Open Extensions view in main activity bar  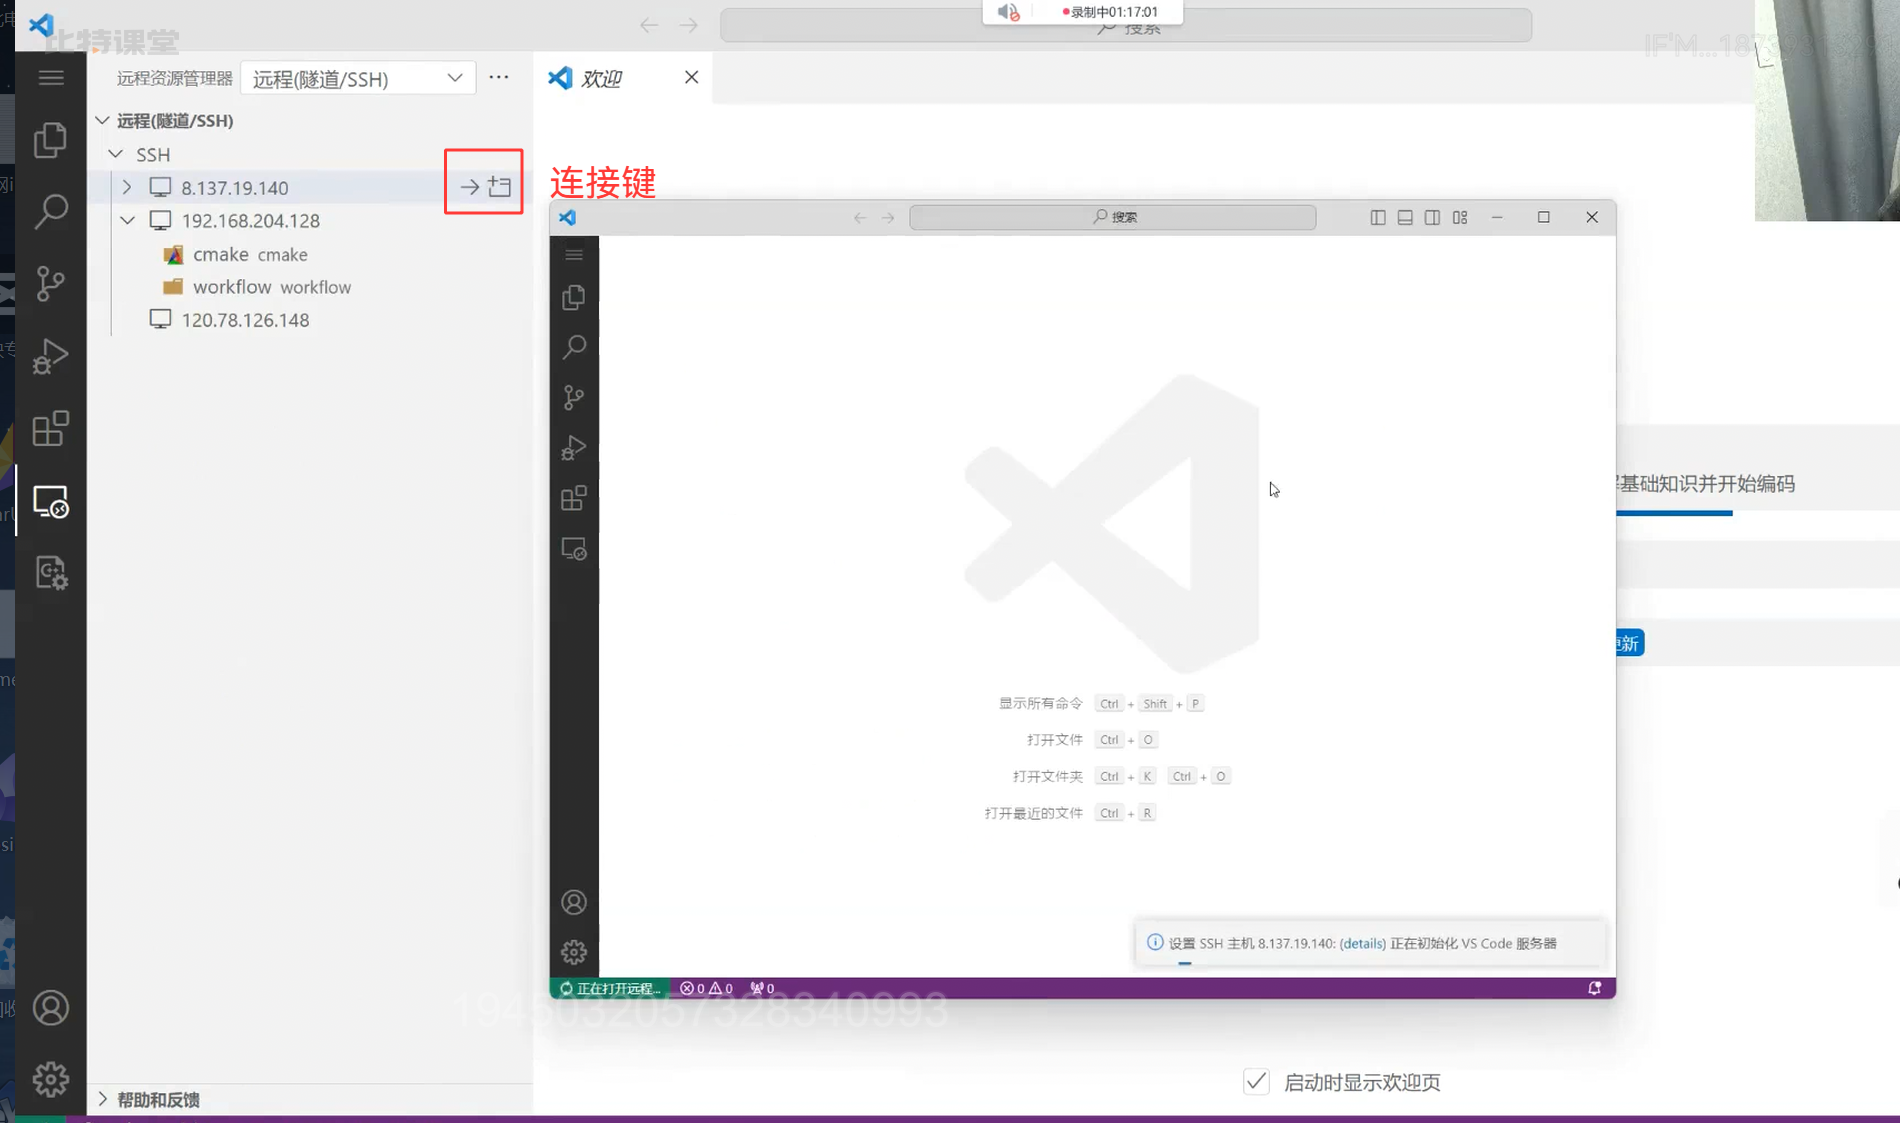[50, 429]
